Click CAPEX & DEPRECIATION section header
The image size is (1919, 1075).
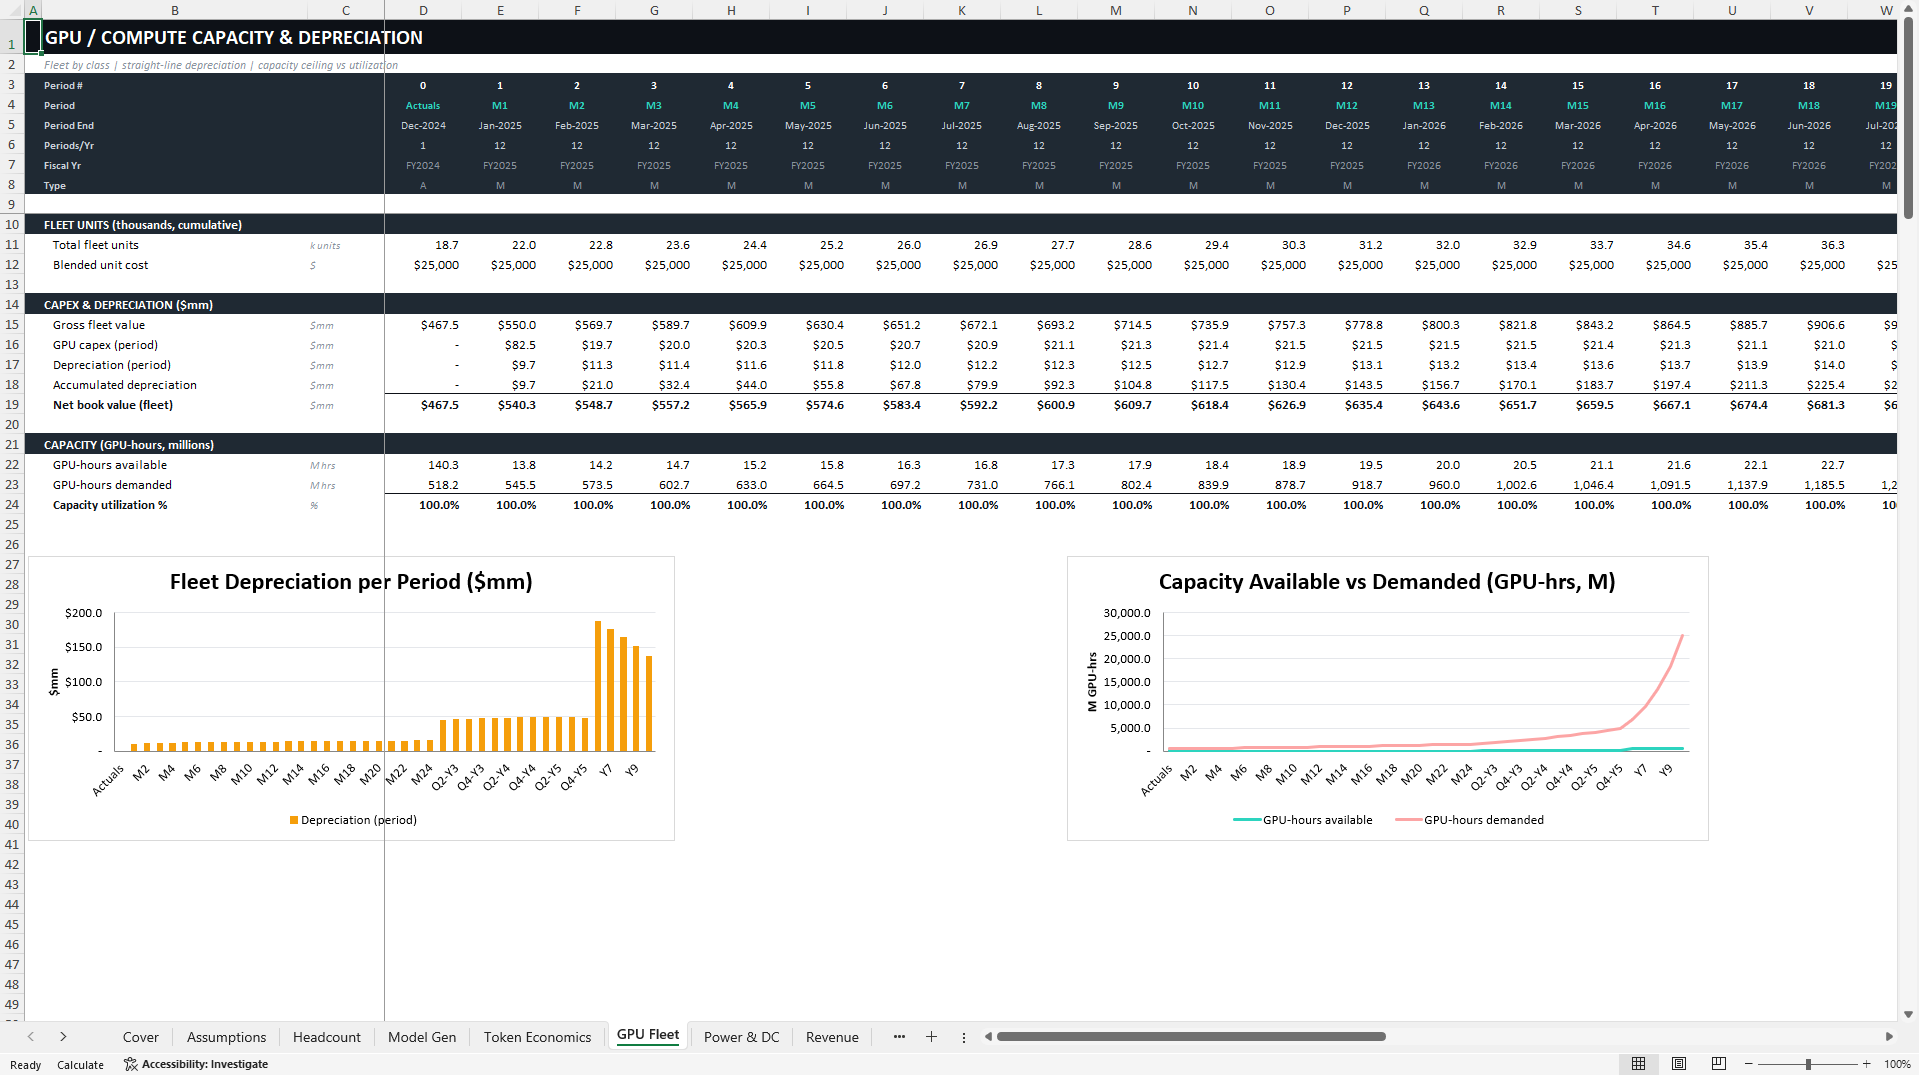pos(128,305)
